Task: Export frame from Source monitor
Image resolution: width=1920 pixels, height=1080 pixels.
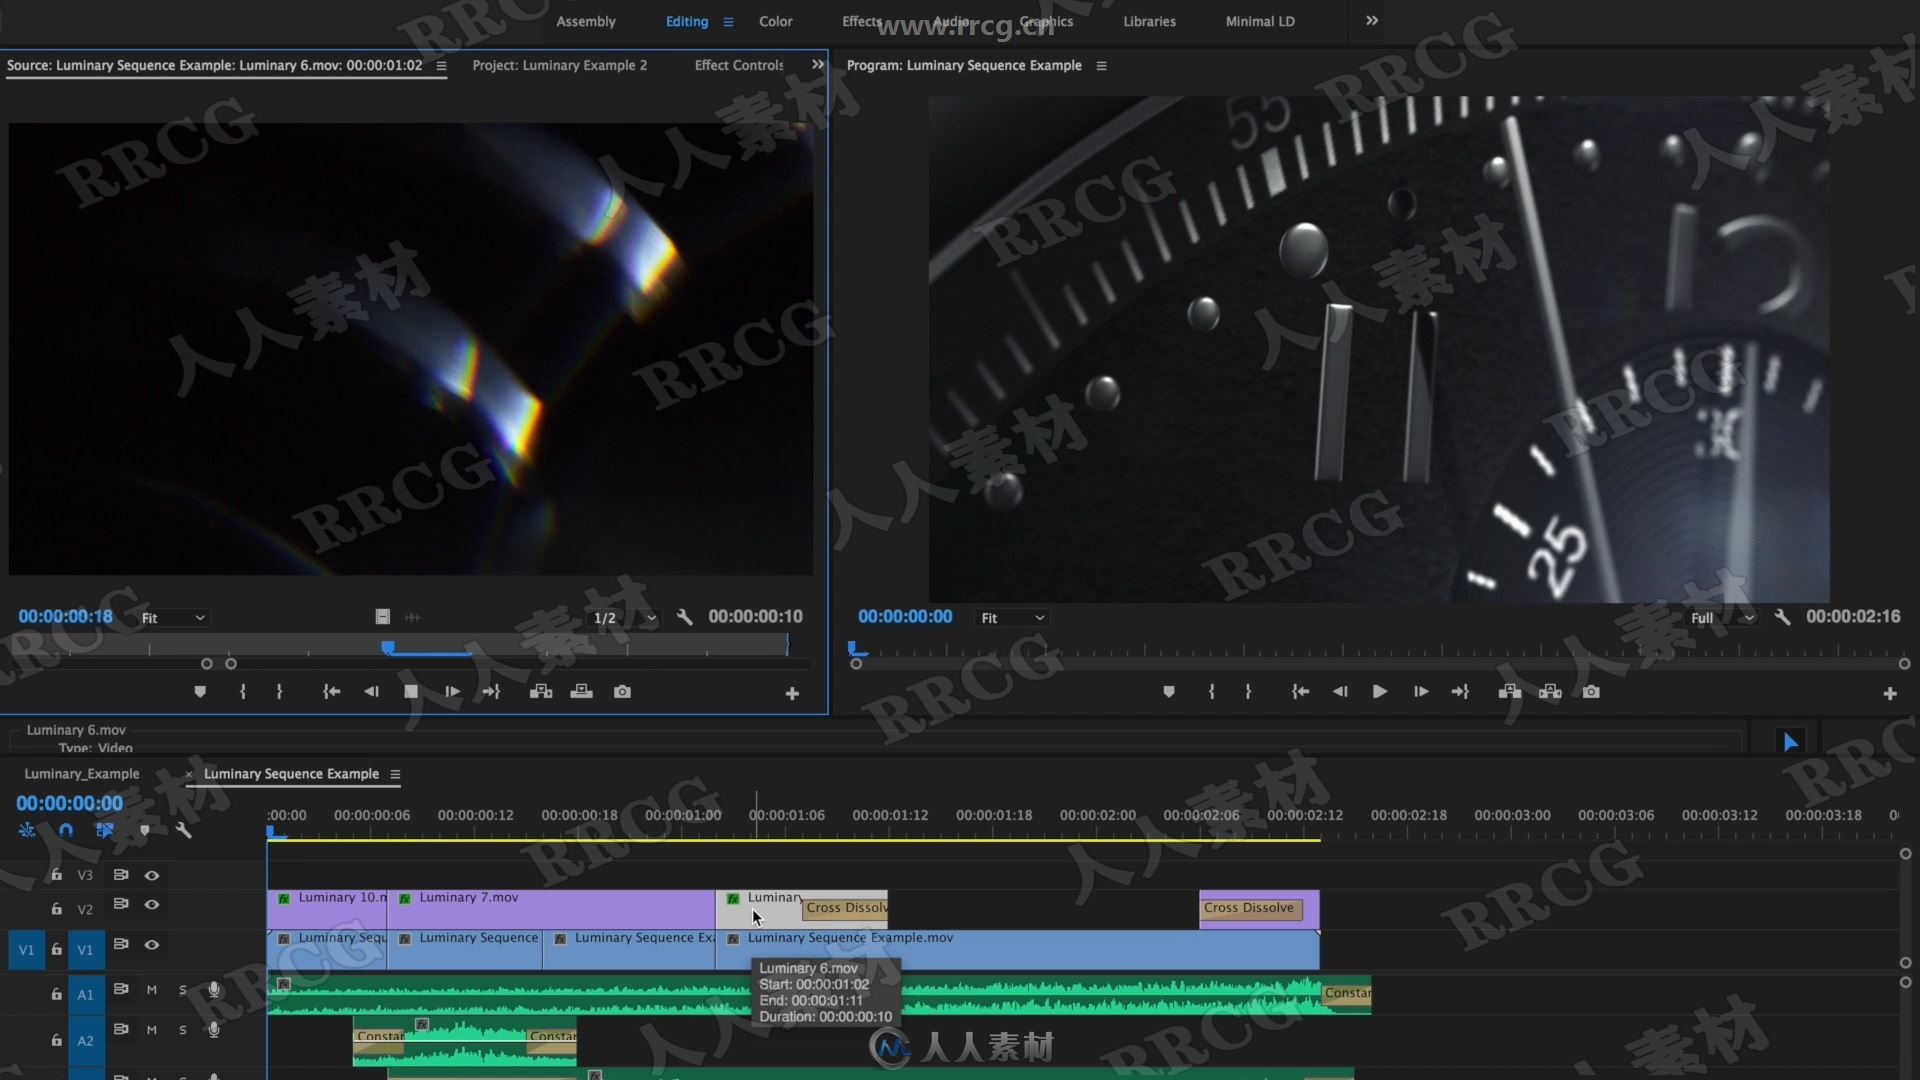Action: click(x=622, y=692)
